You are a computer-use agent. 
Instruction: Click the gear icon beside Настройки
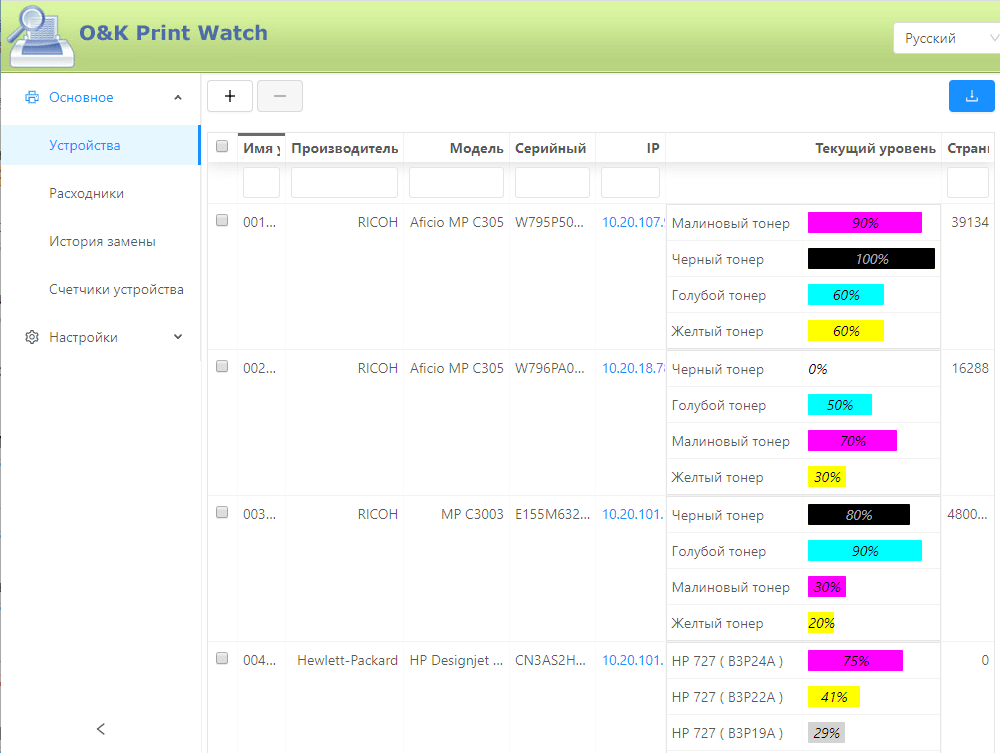[32, 337]
